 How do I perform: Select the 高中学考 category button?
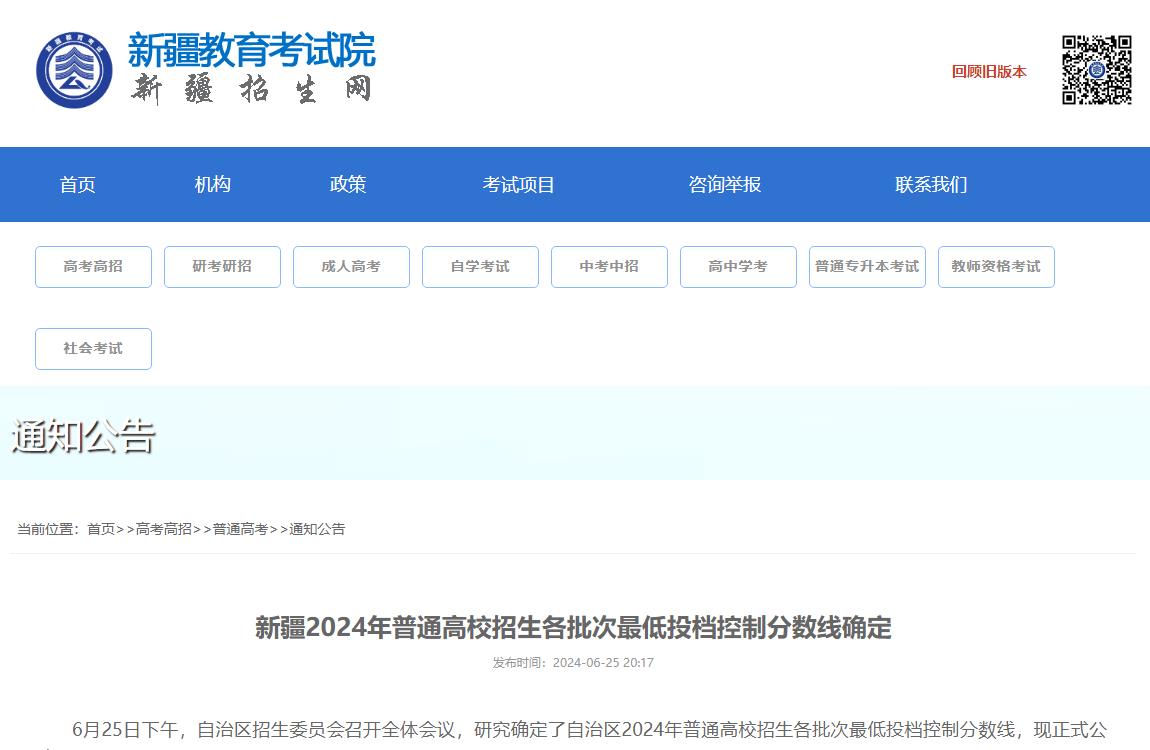[x=738, y=266]
